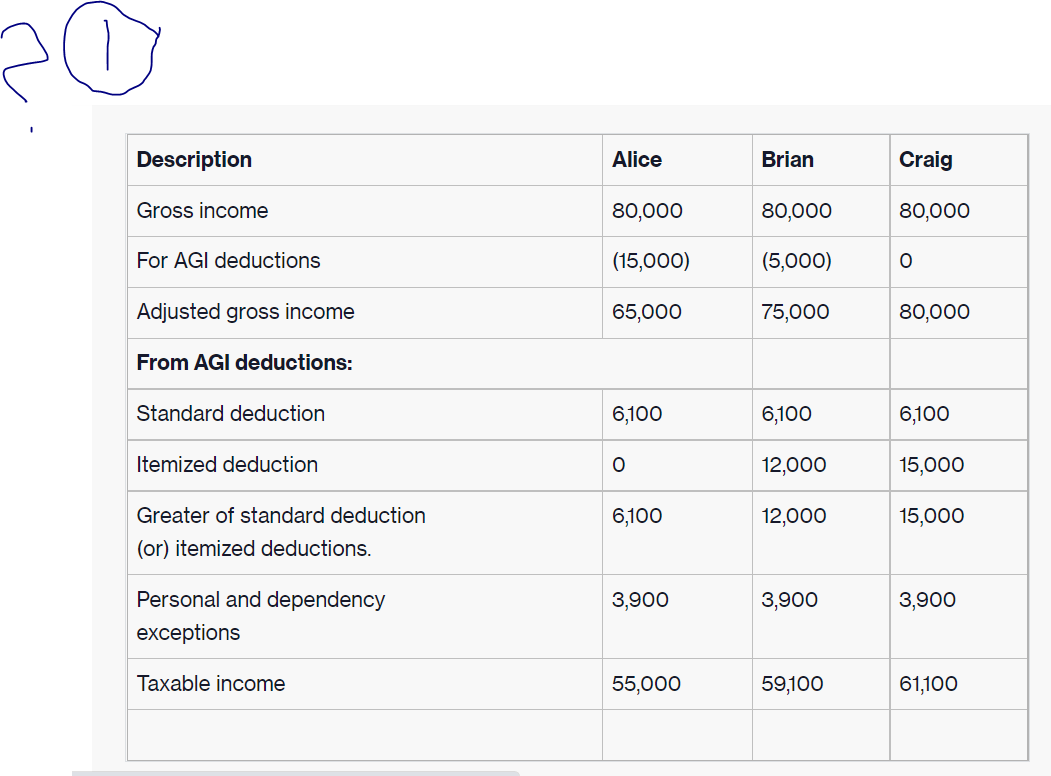The image size is (1051, 776).
Task: Click the Description column header
Action: pyautogui.click(x=194, y=160)
